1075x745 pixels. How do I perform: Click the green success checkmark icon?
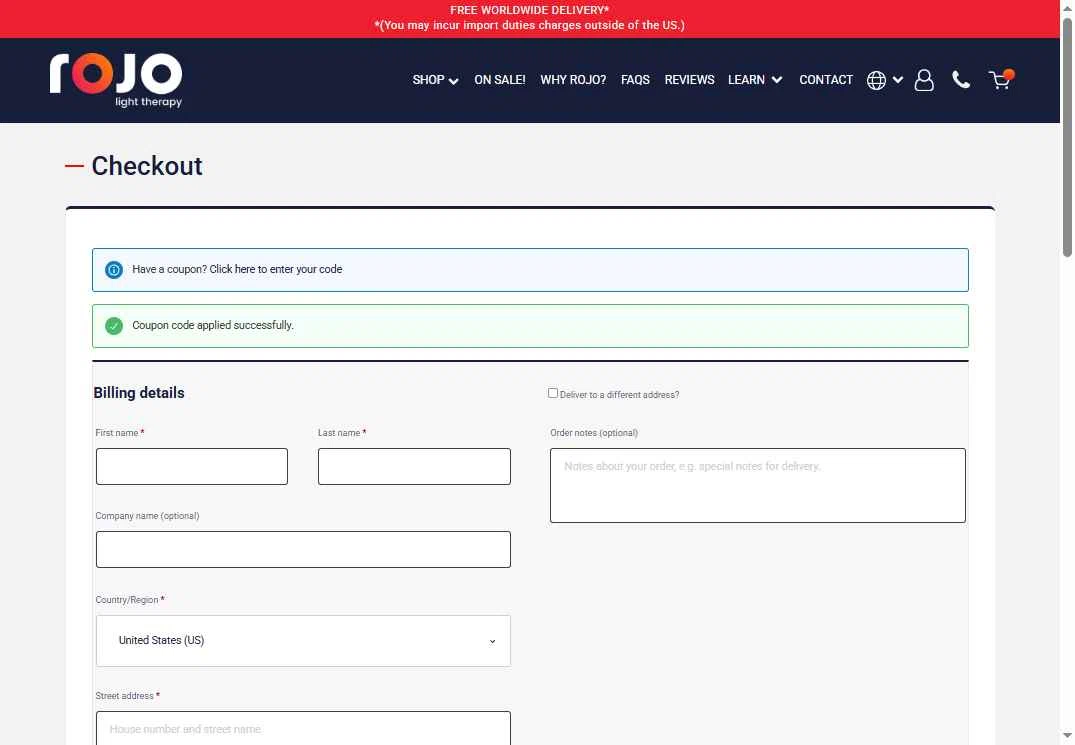[x=114, y=326]
